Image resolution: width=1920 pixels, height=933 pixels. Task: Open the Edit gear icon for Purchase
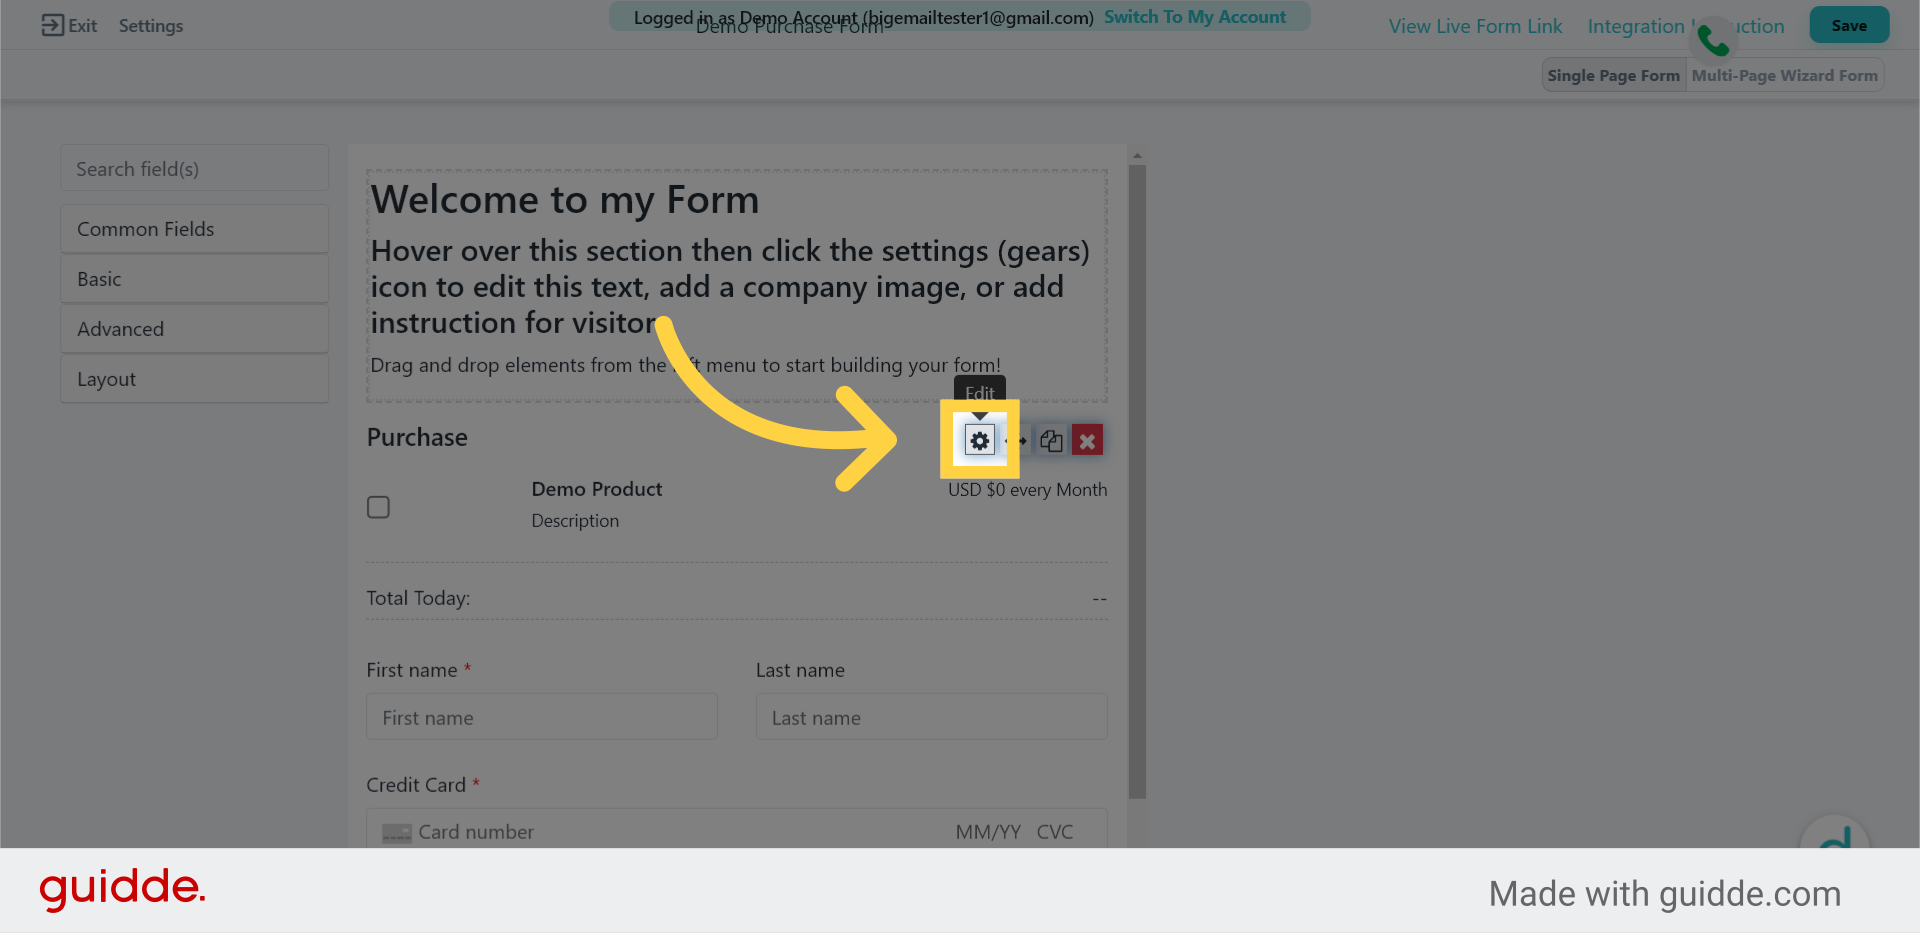980,440
